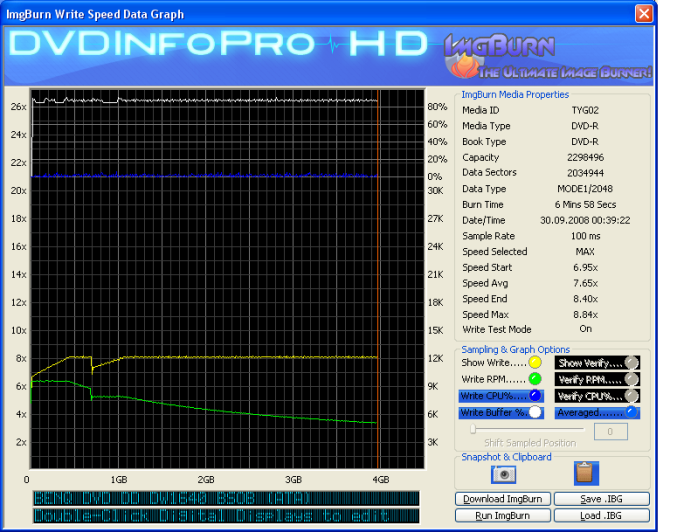This screenshot has width=699, height=532.
Task: Click the camera snapshot icon
Action: tap(503, 474)
